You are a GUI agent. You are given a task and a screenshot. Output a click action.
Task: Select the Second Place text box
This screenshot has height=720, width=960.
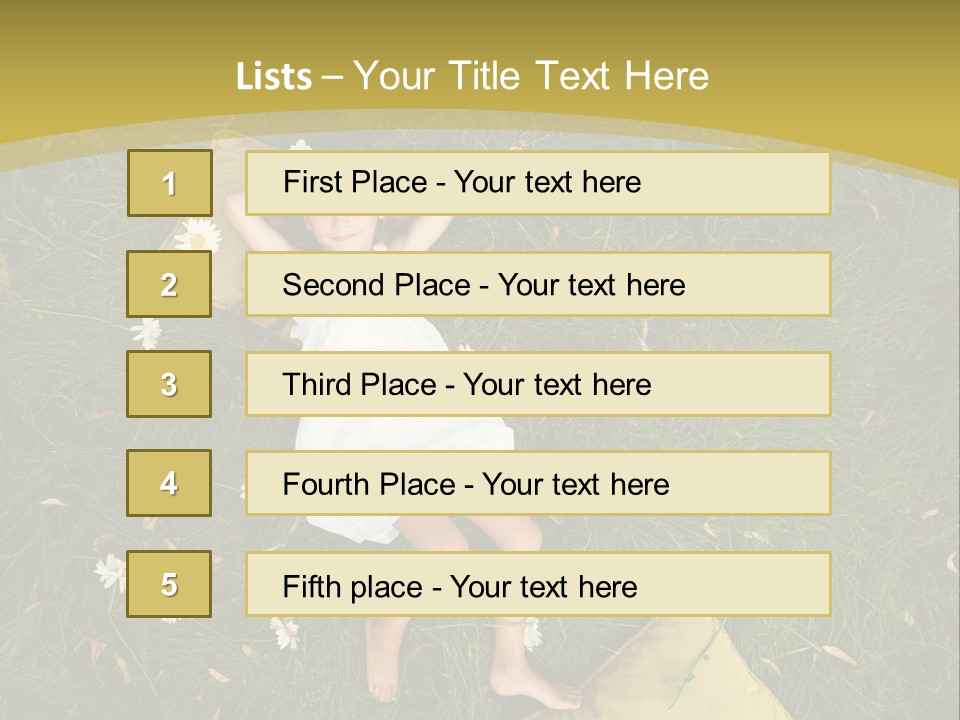538,284
